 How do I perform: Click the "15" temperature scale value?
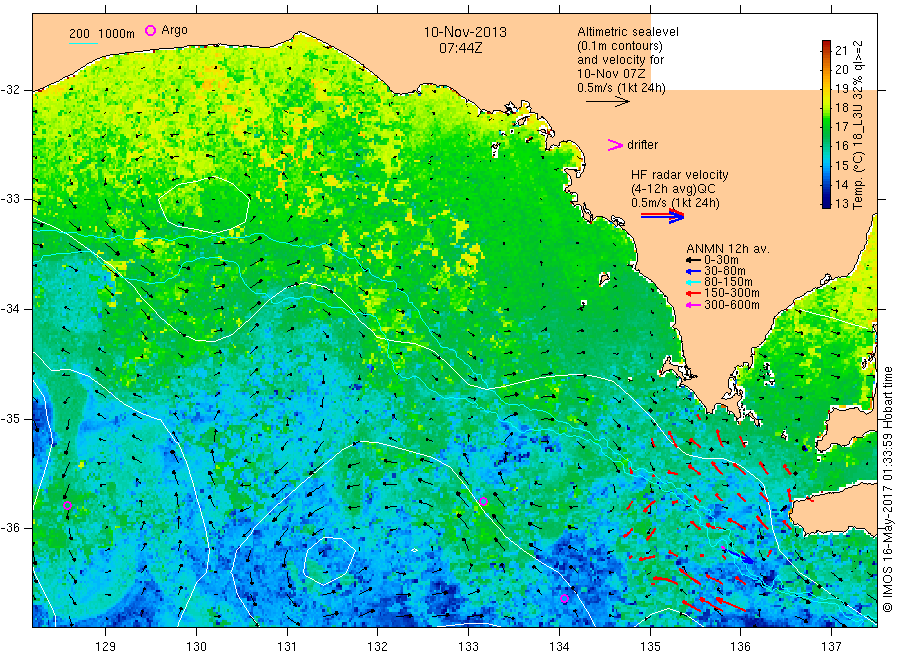pyautogui.click(x=841, y=165)
